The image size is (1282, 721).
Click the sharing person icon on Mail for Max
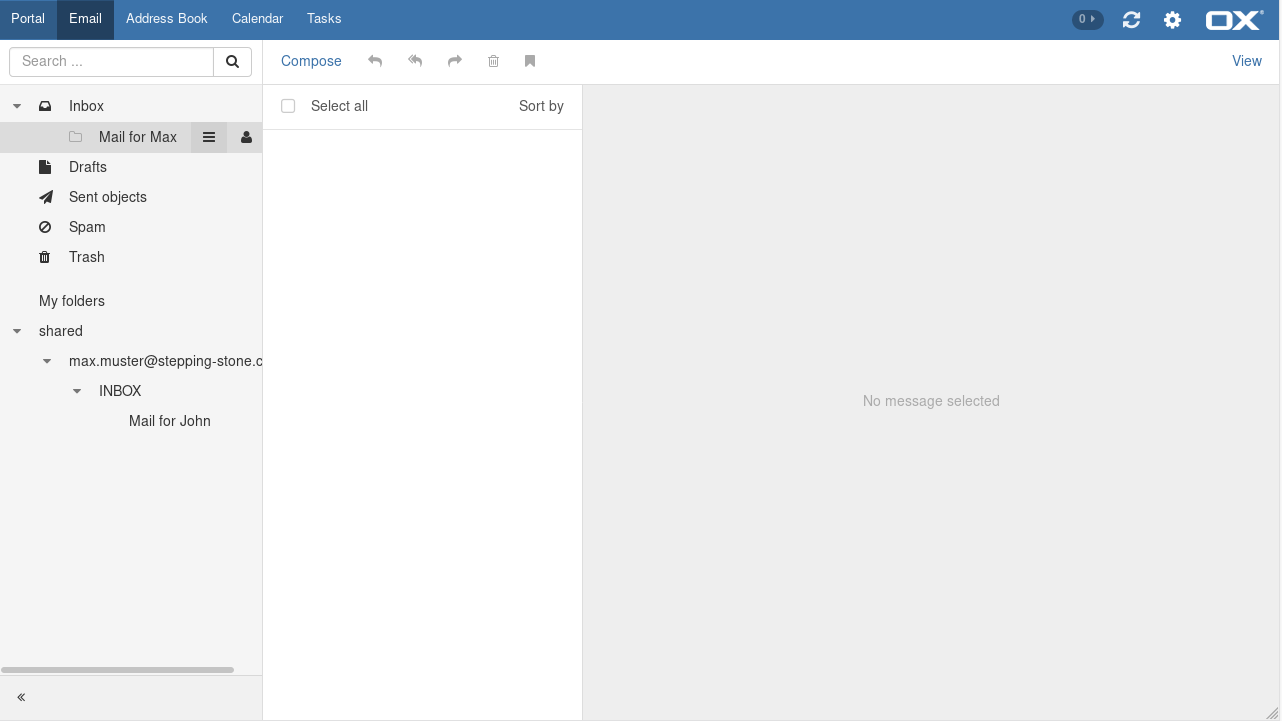[246, 137]
